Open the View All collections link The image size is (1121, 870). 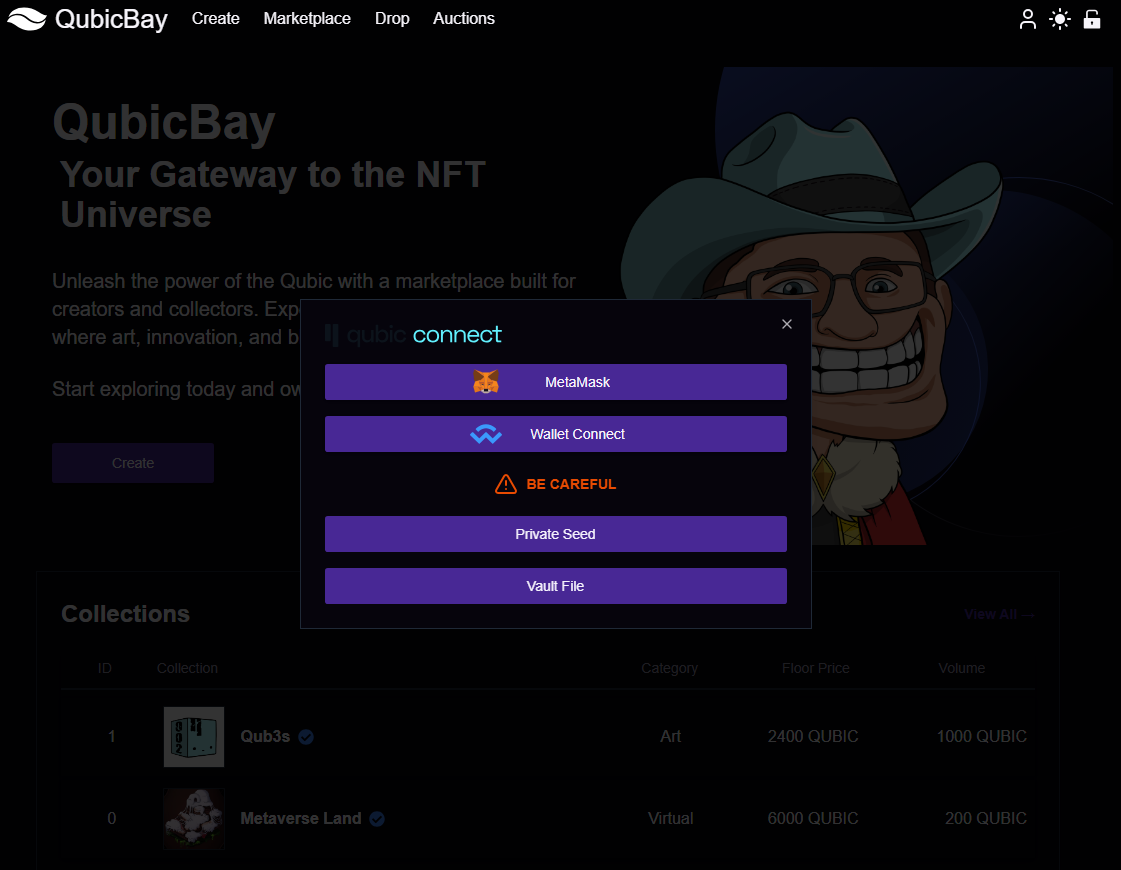[x=999, y=614]
